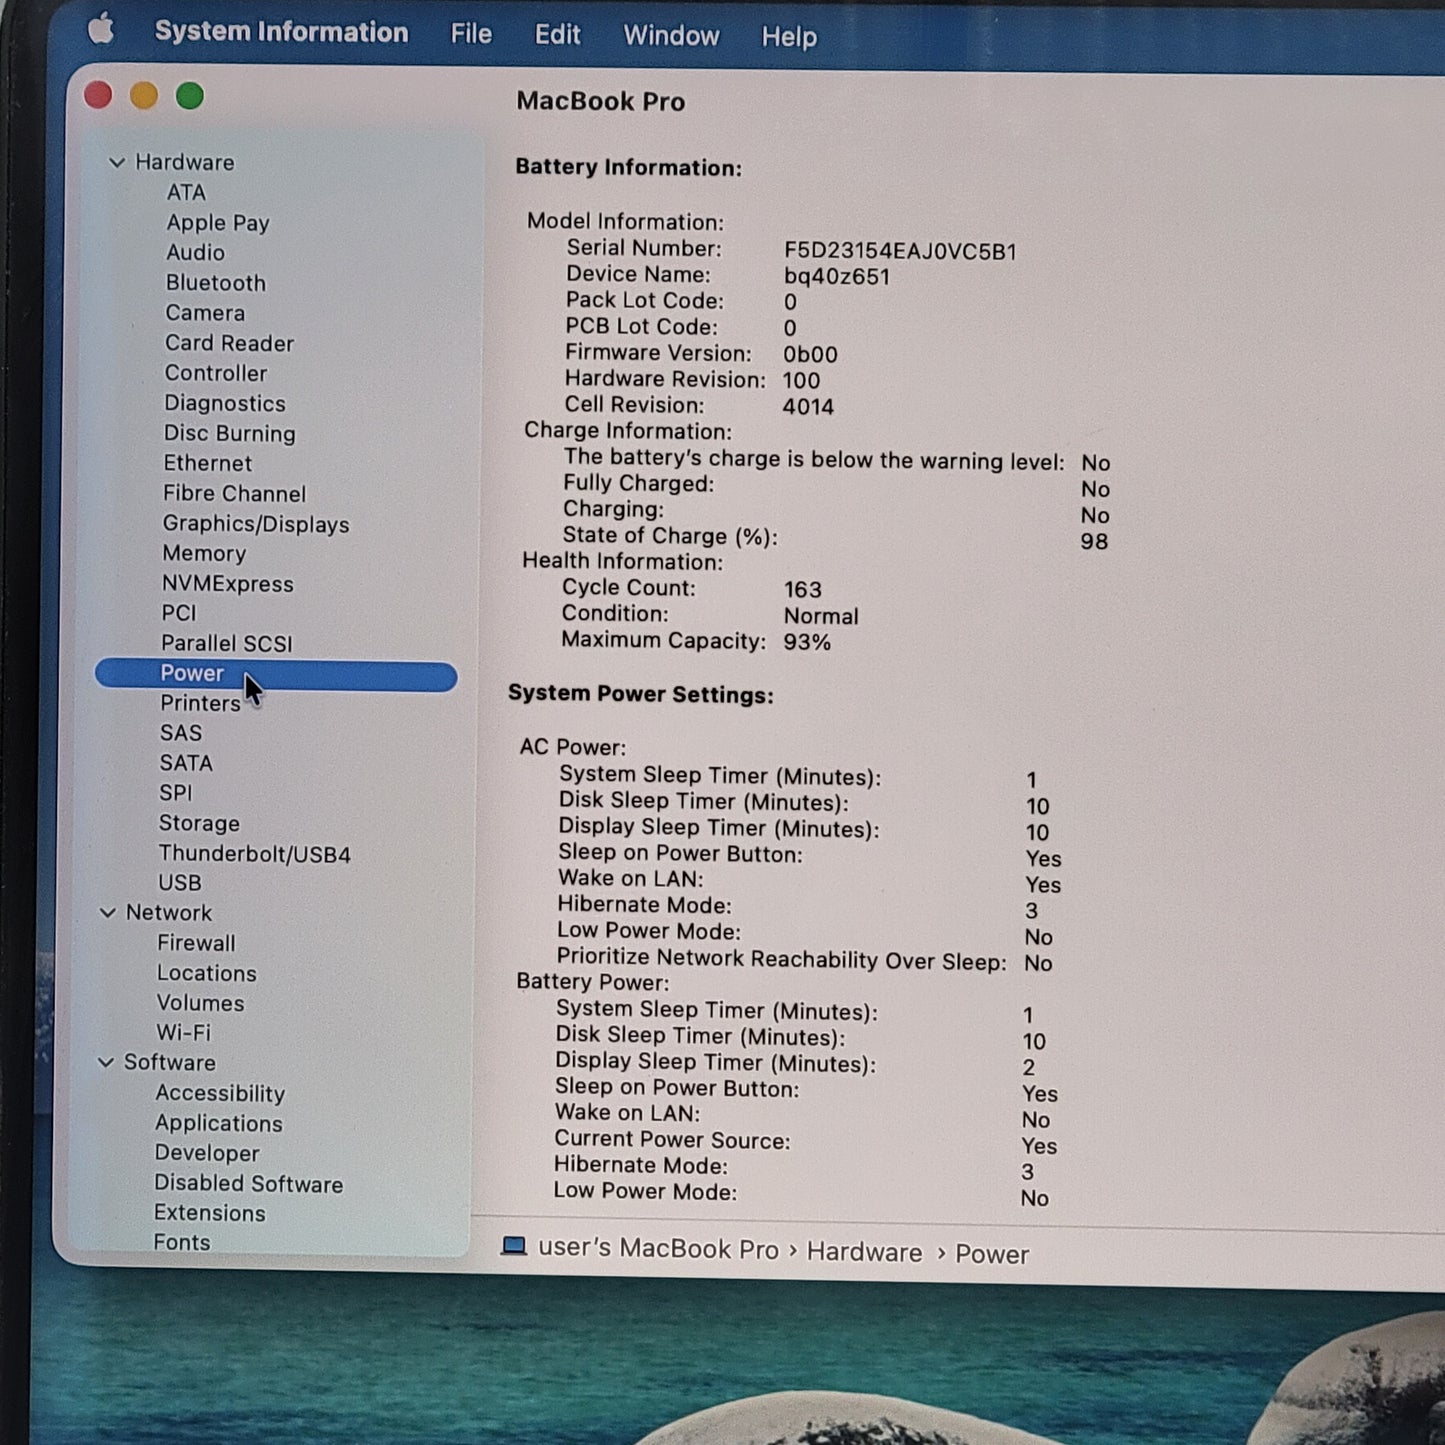Collapse the Network section chevron

coord(108,912)
